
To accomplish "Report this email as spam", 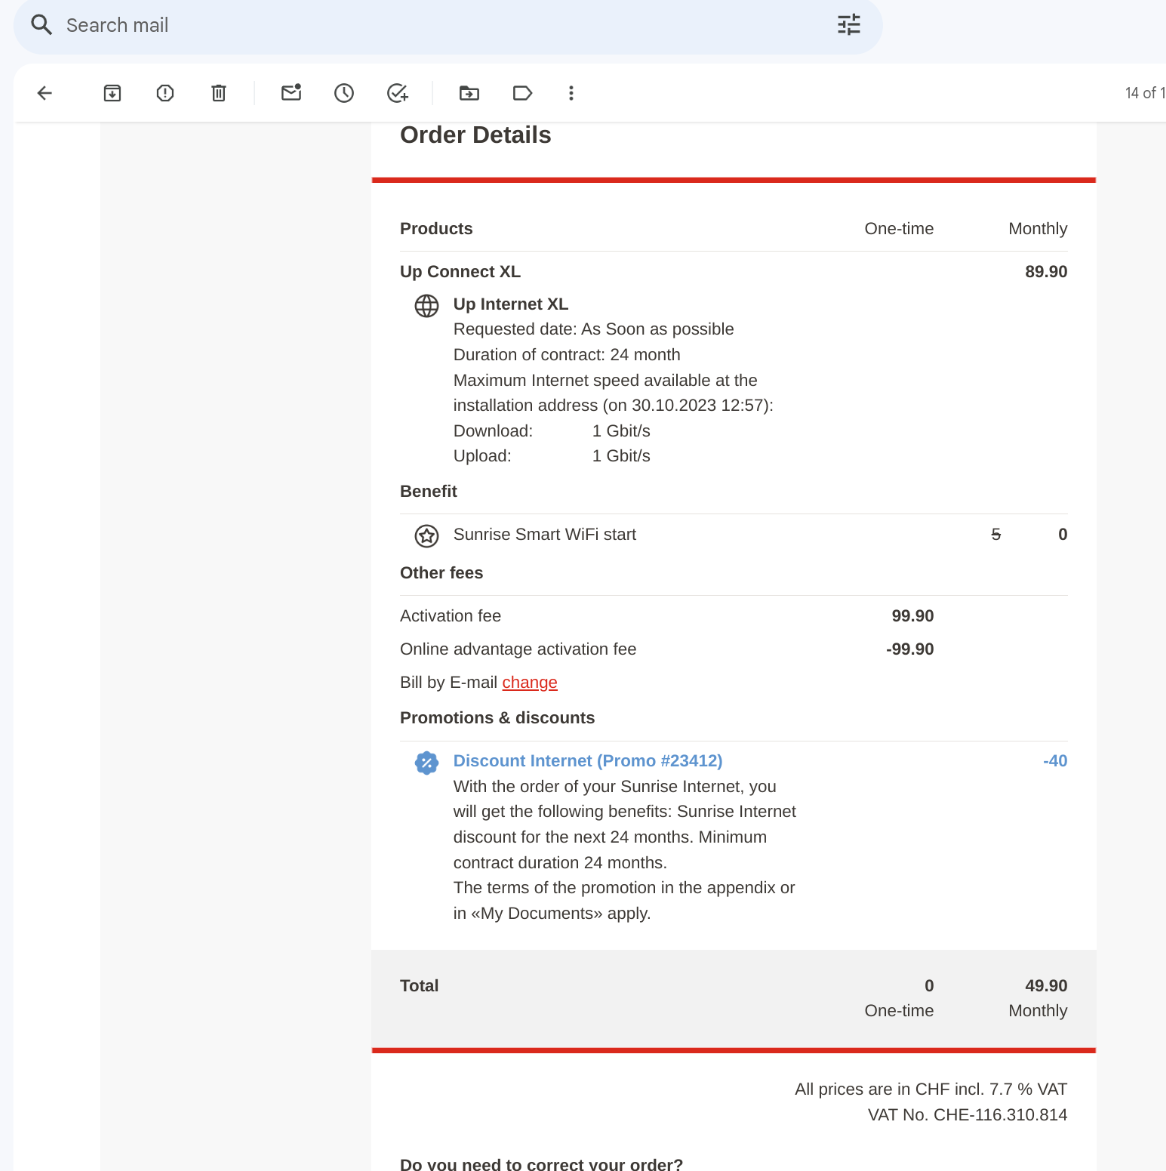I will (x=165, y=93).
